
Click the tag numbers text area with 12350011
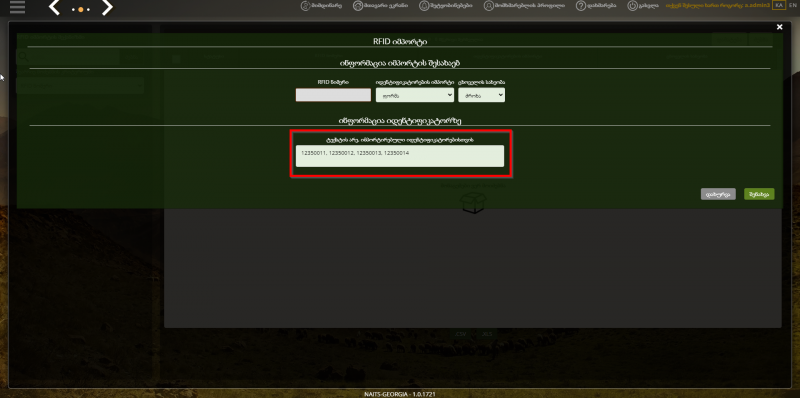400,156
